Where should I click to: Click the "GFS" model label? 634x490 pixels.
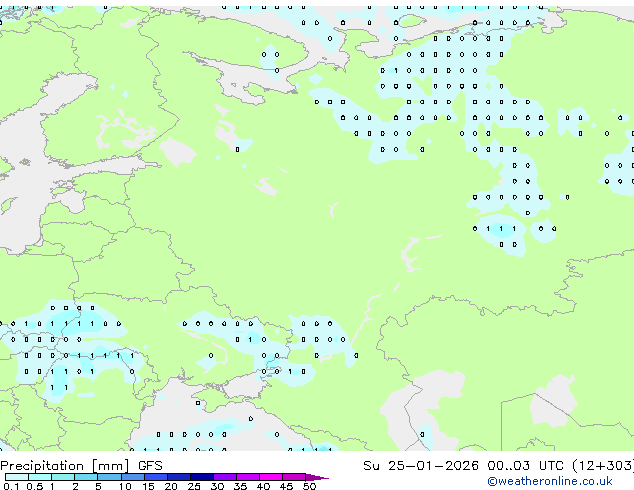click(150, 466)
